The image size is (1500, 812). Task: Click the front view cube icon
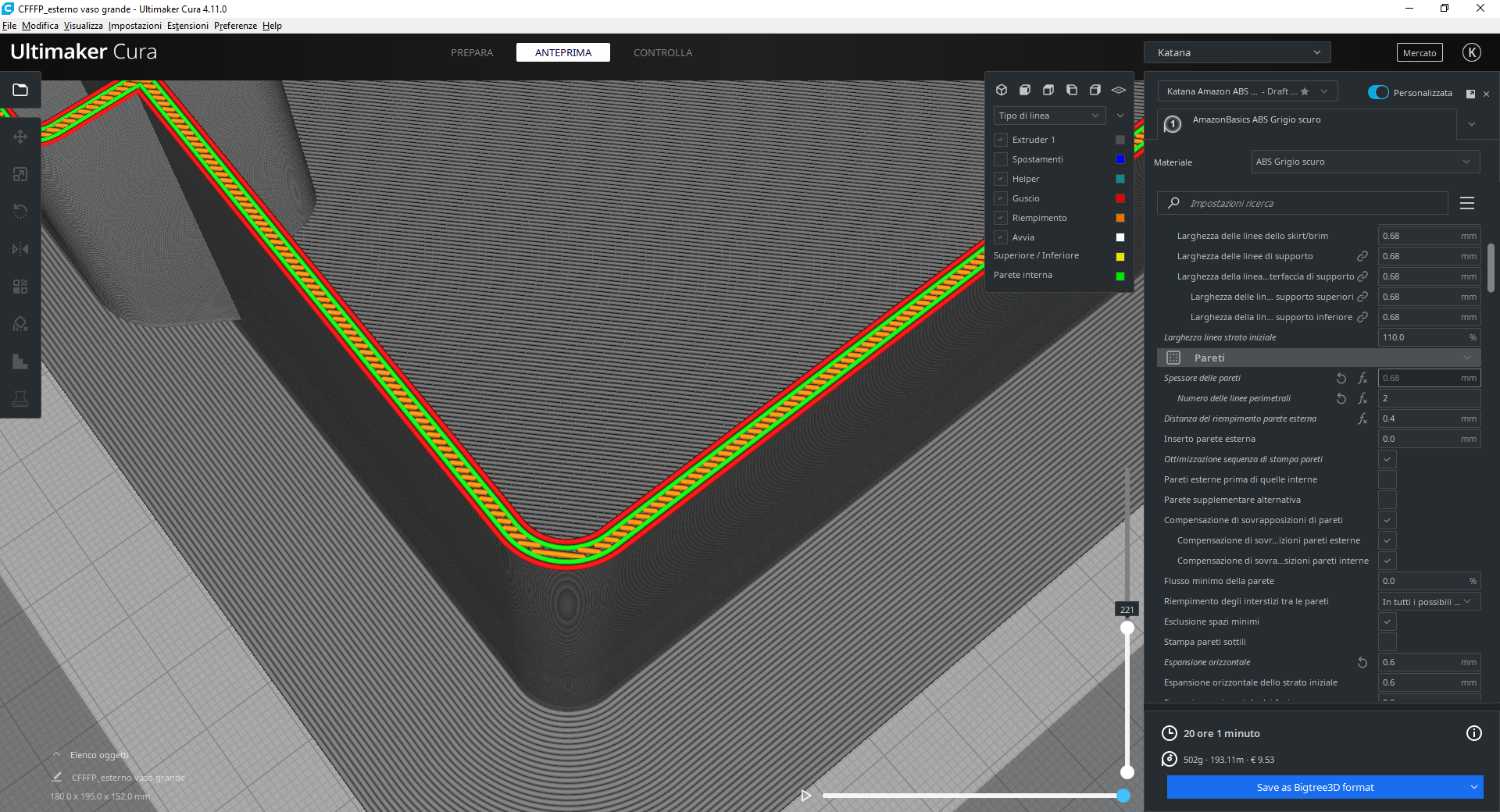(1024, 90)
